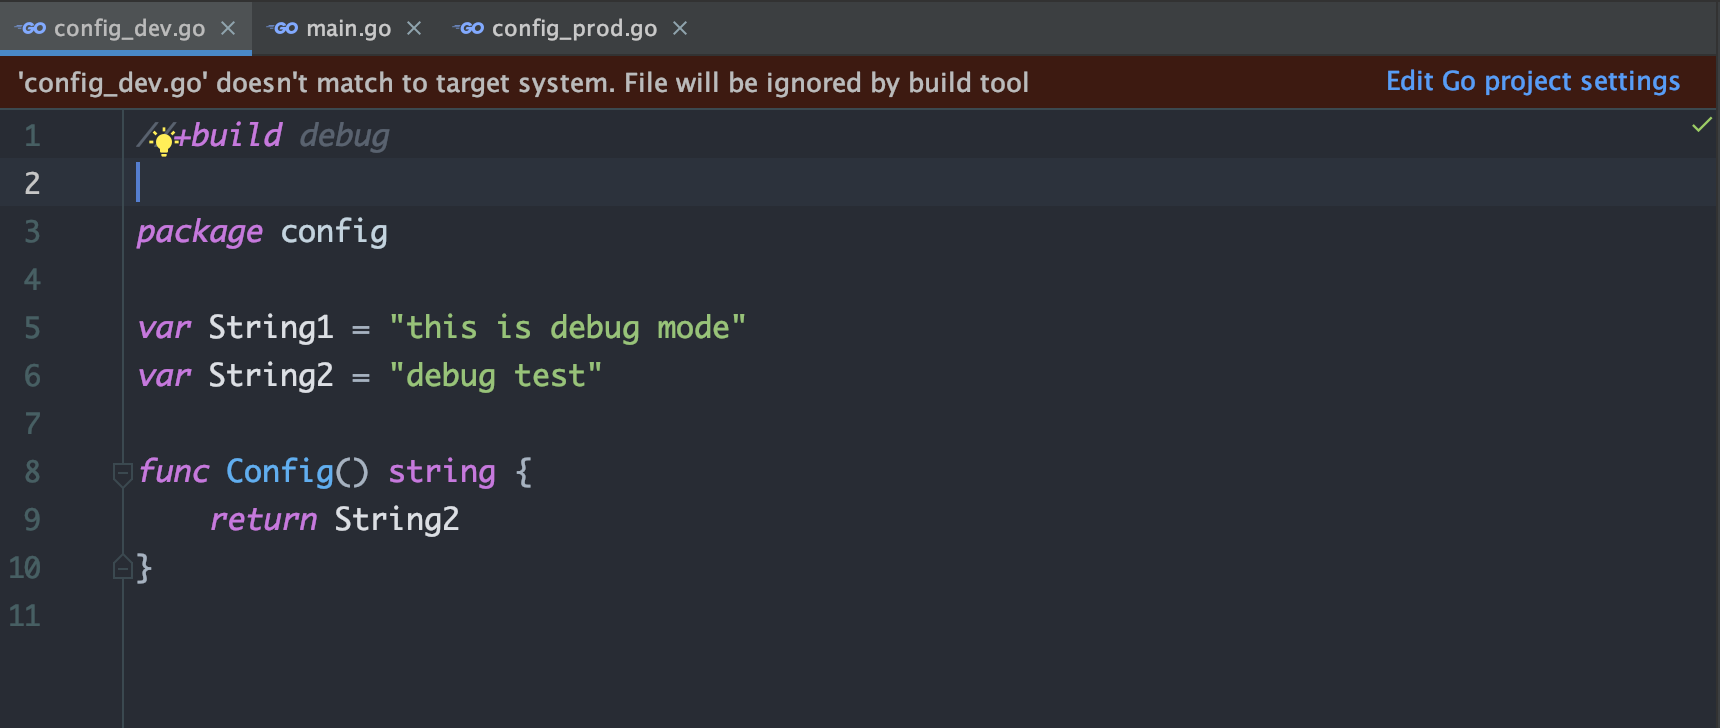Click the Go file icon on main.go tab
1720x728 pixels.
pyautogui.click(x=285, y=28)
